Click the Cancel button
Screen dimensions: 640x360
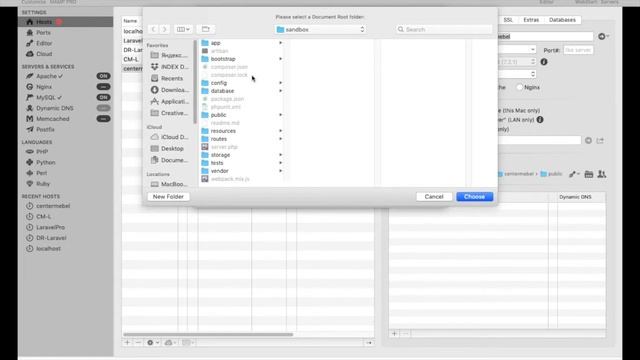point(434,197)
